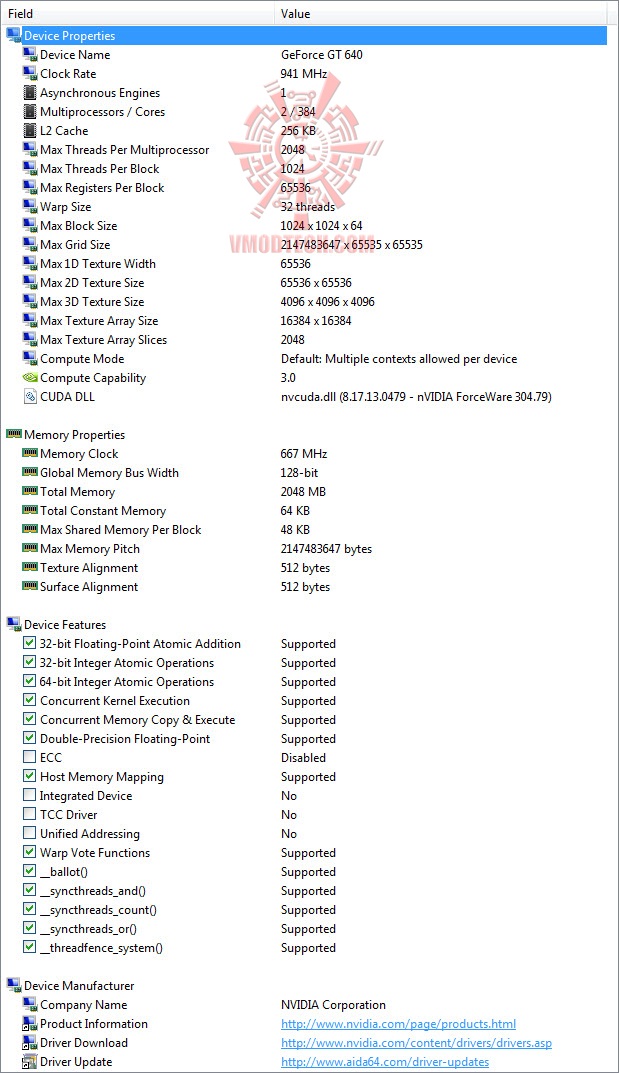Click the 667 MHz memory clock value
The height and width of the screenshot is (1073, 619).
tap(304, 454)
